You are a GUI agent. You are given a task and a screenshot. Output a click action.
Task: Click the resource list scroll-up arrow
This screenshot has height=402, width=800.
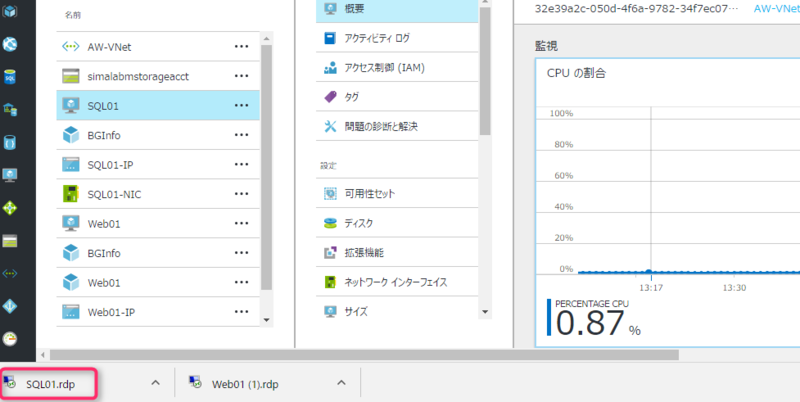(x=266, y=36)
